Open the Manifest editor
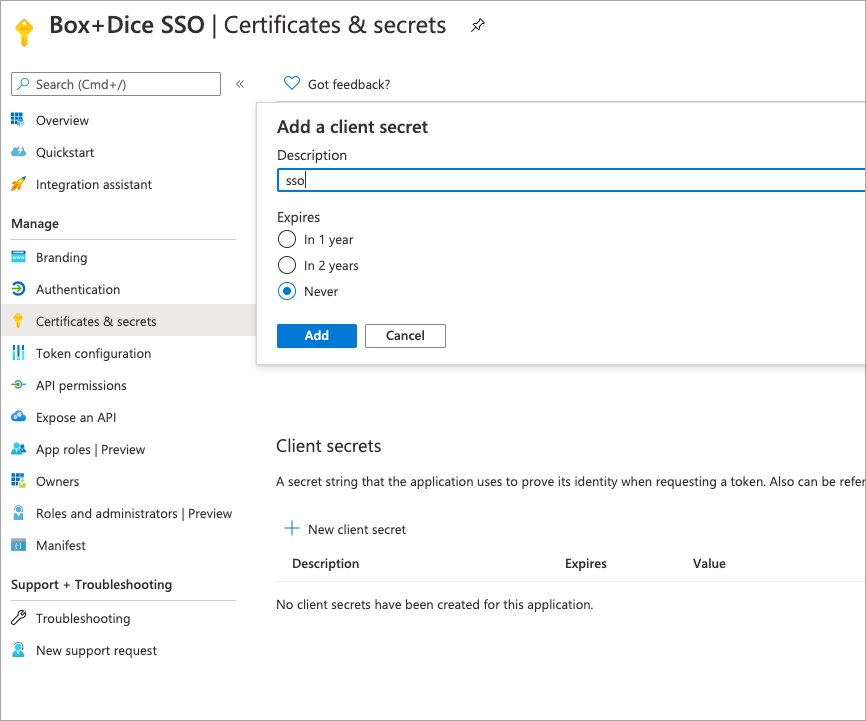Image resolution: width=866 pixels, height=721 pixels. pyautogui.click(x=61, y=546)
